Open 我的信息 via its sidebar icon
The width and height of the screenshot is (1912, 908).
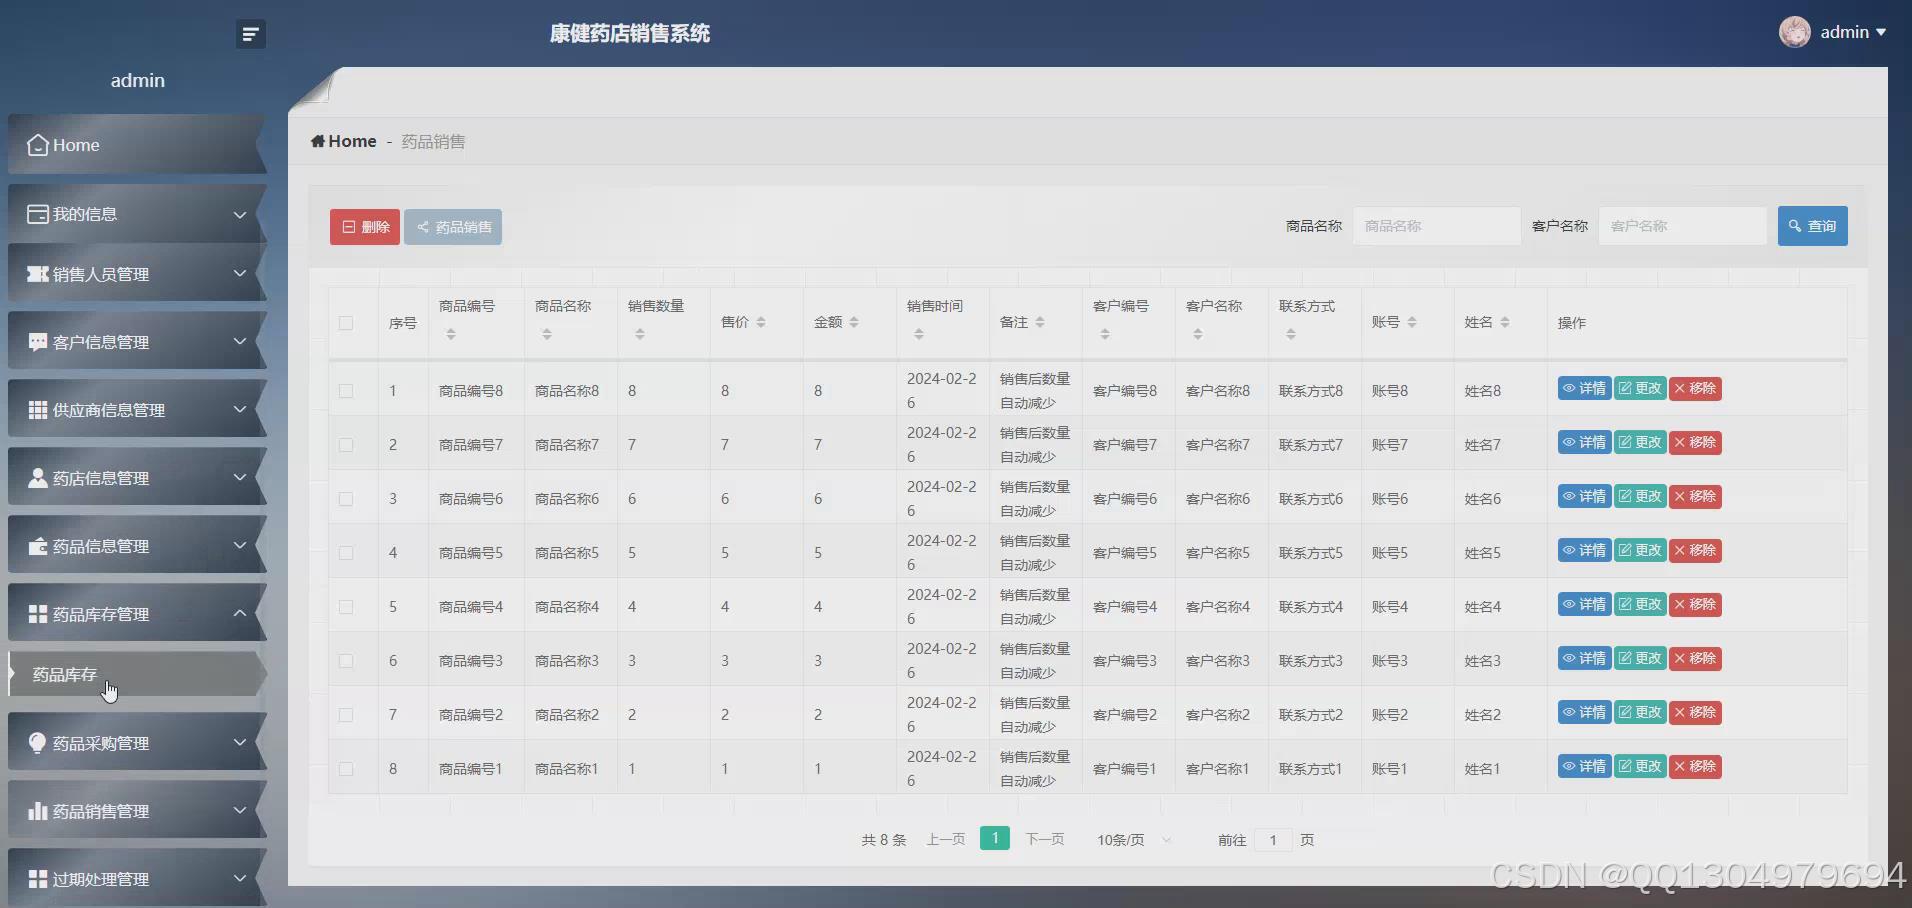tap(37, 213)
